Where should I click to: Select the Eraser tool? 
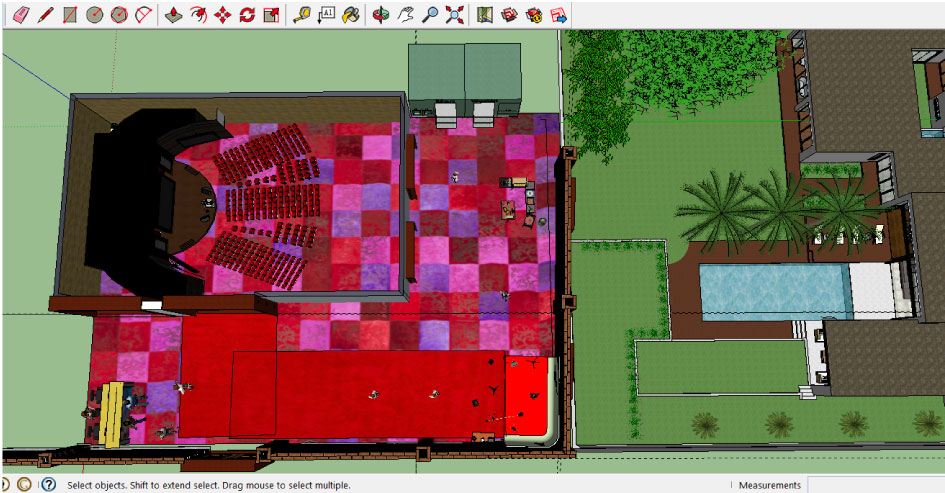20,14
